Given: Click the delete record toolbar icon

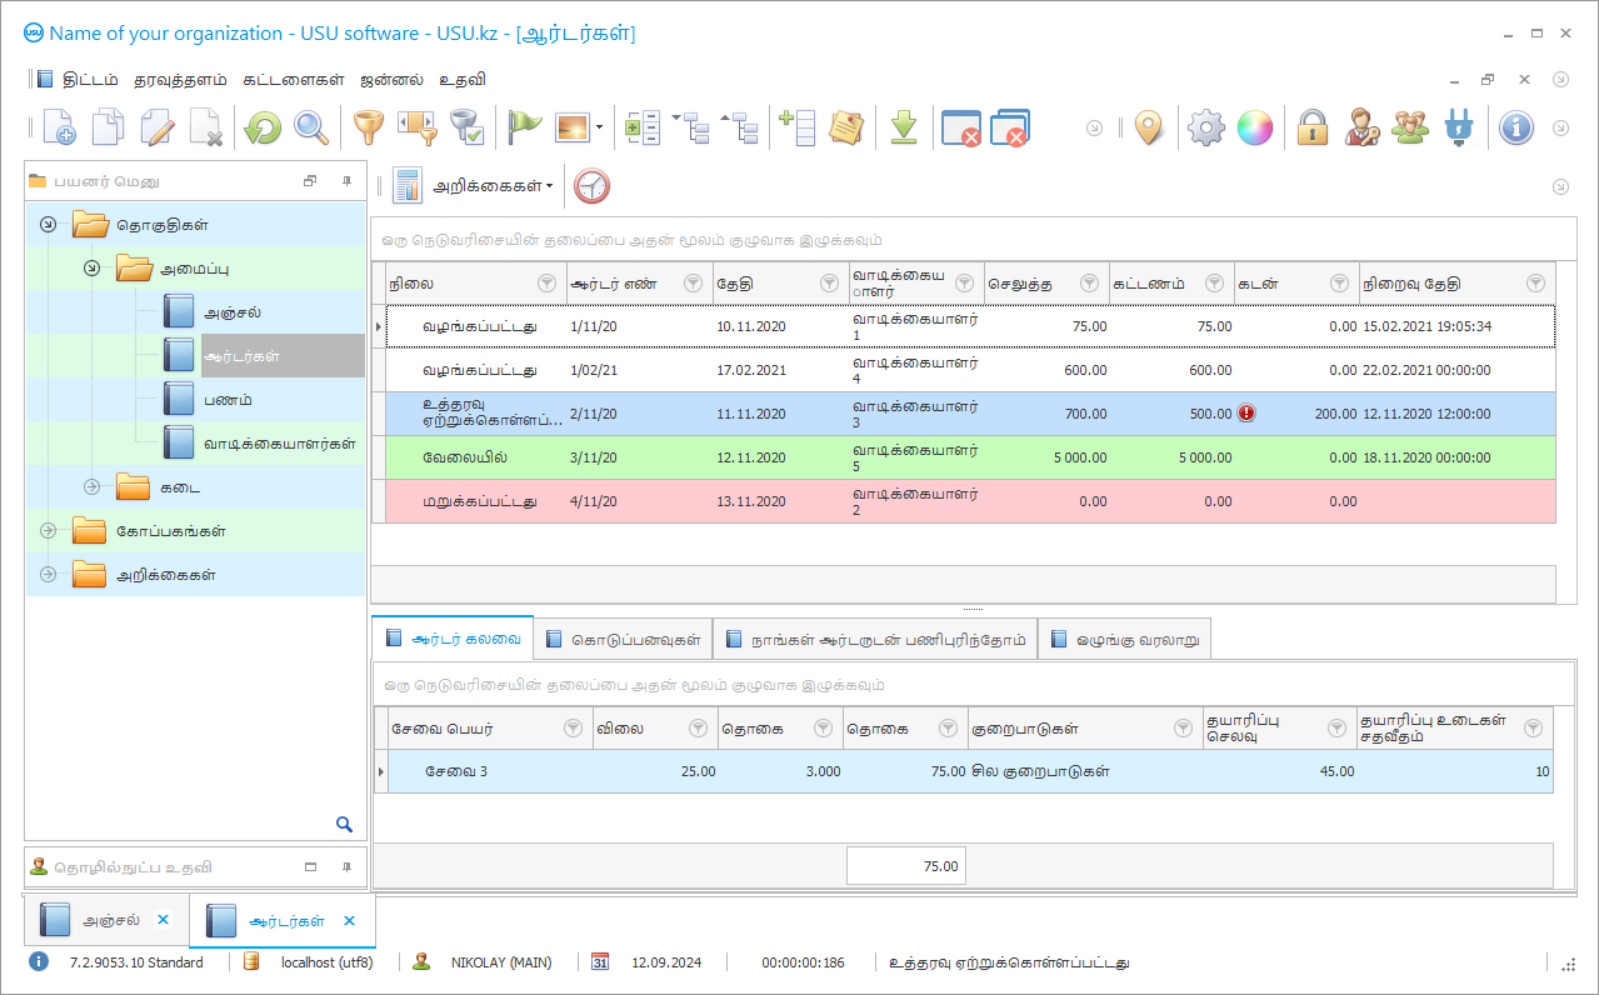Looking at the screenshot, I should [x=205, y=128].
